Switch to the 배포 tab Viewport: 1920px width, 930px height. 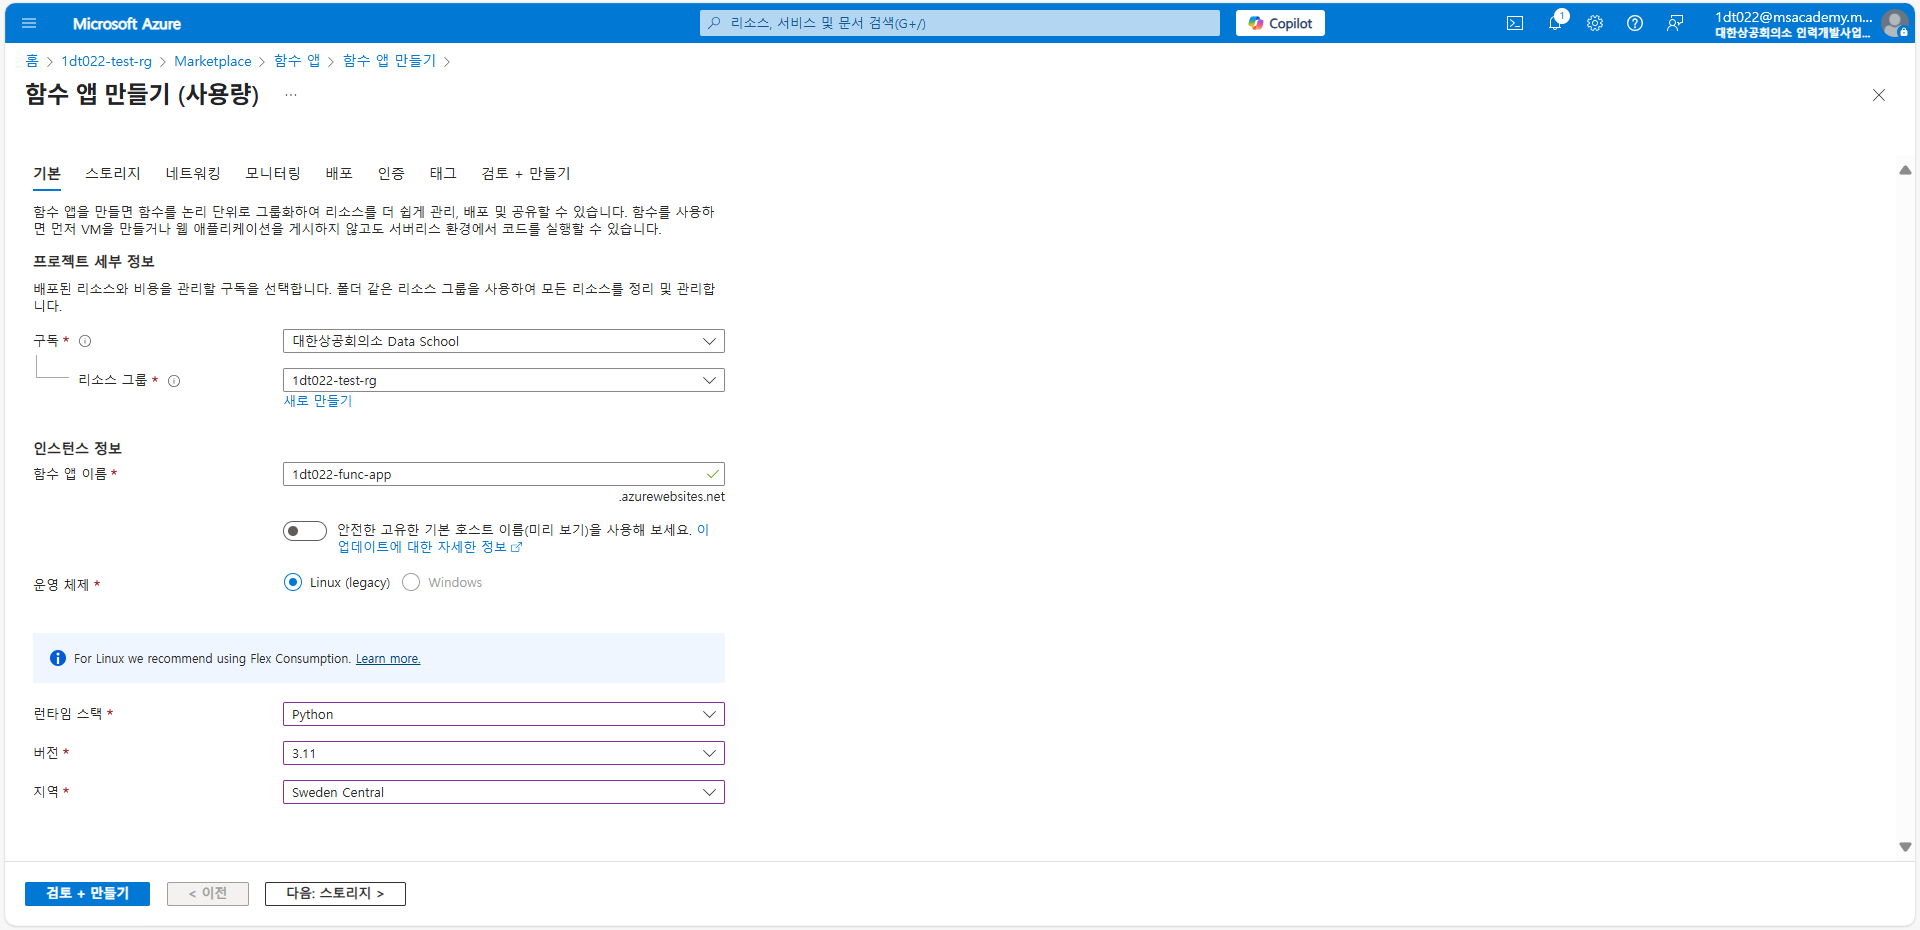pyautogui.click(x=339, y=173)
